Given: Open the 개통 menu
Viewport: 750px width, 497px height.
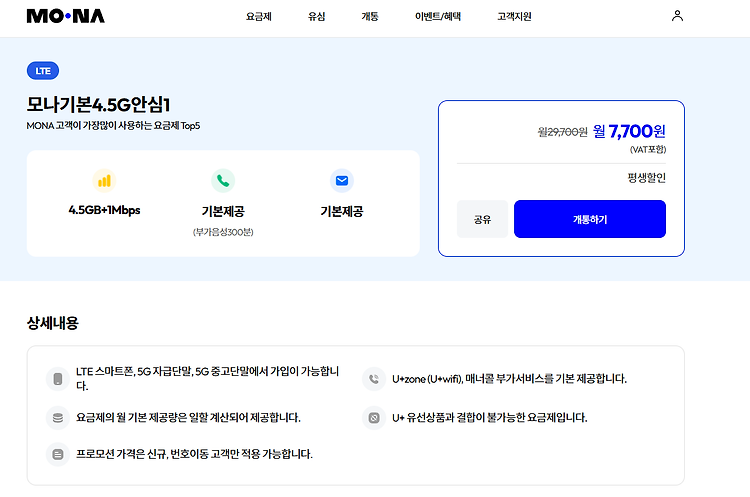Looking at the screenshot, I should 370,16.
